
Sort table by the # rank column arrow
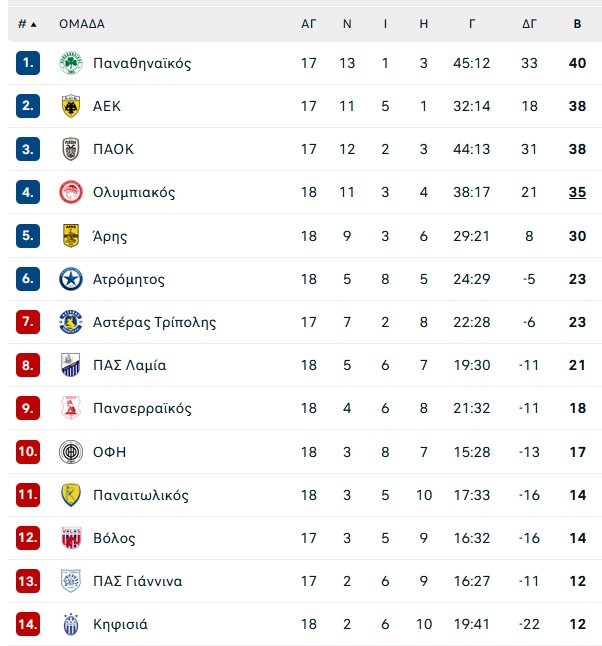28,24
